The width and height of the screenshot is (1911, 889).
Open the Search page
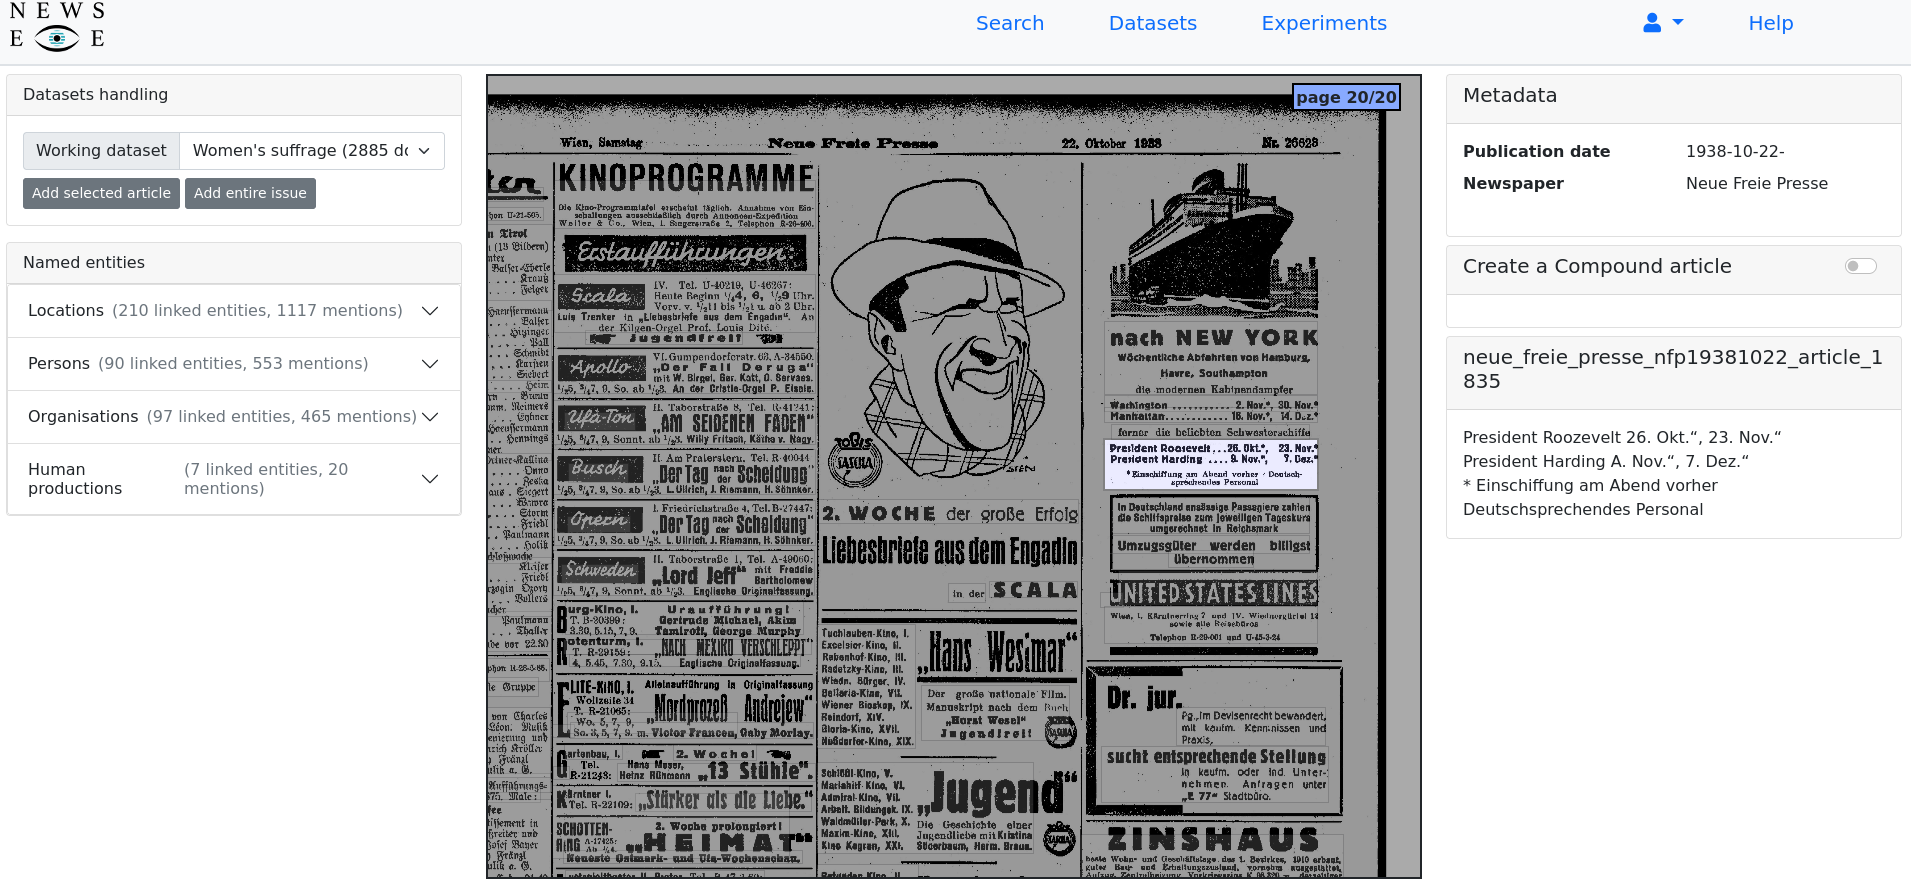pyautogui.click(x=1010, y=23)
